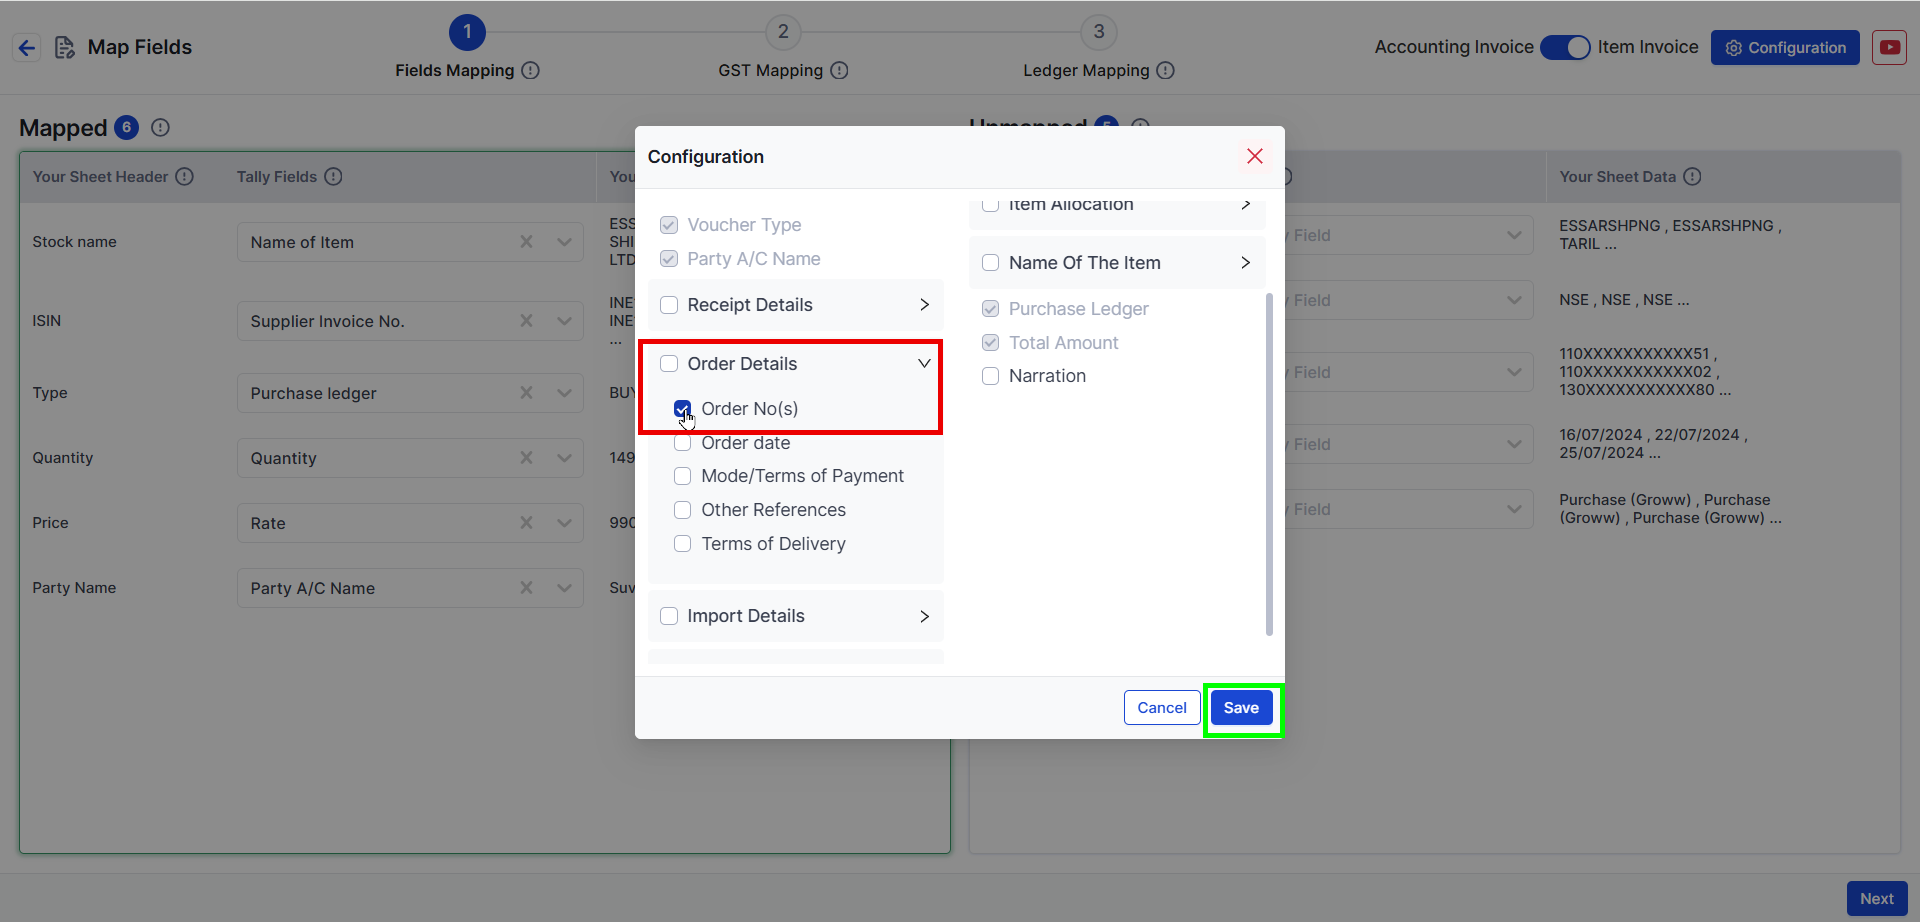Click info icon beside Your Sheet Header
This screenshot has height=922, width=1920.
pos(184,176)
